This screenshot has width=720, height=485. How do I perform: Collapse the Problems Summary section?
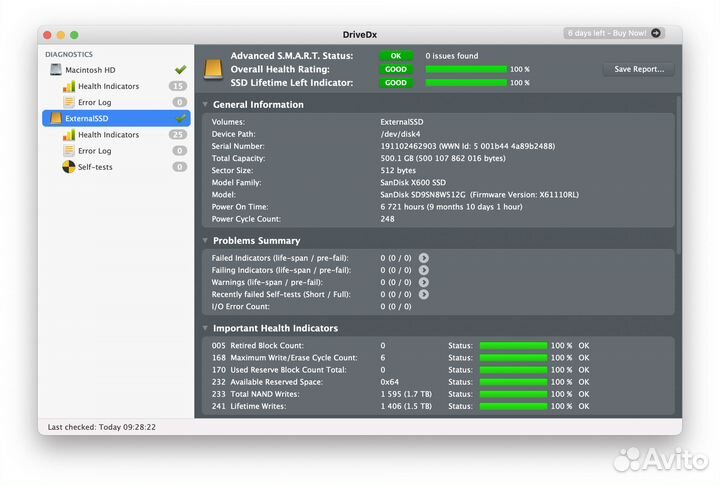[x=205, y=241]
